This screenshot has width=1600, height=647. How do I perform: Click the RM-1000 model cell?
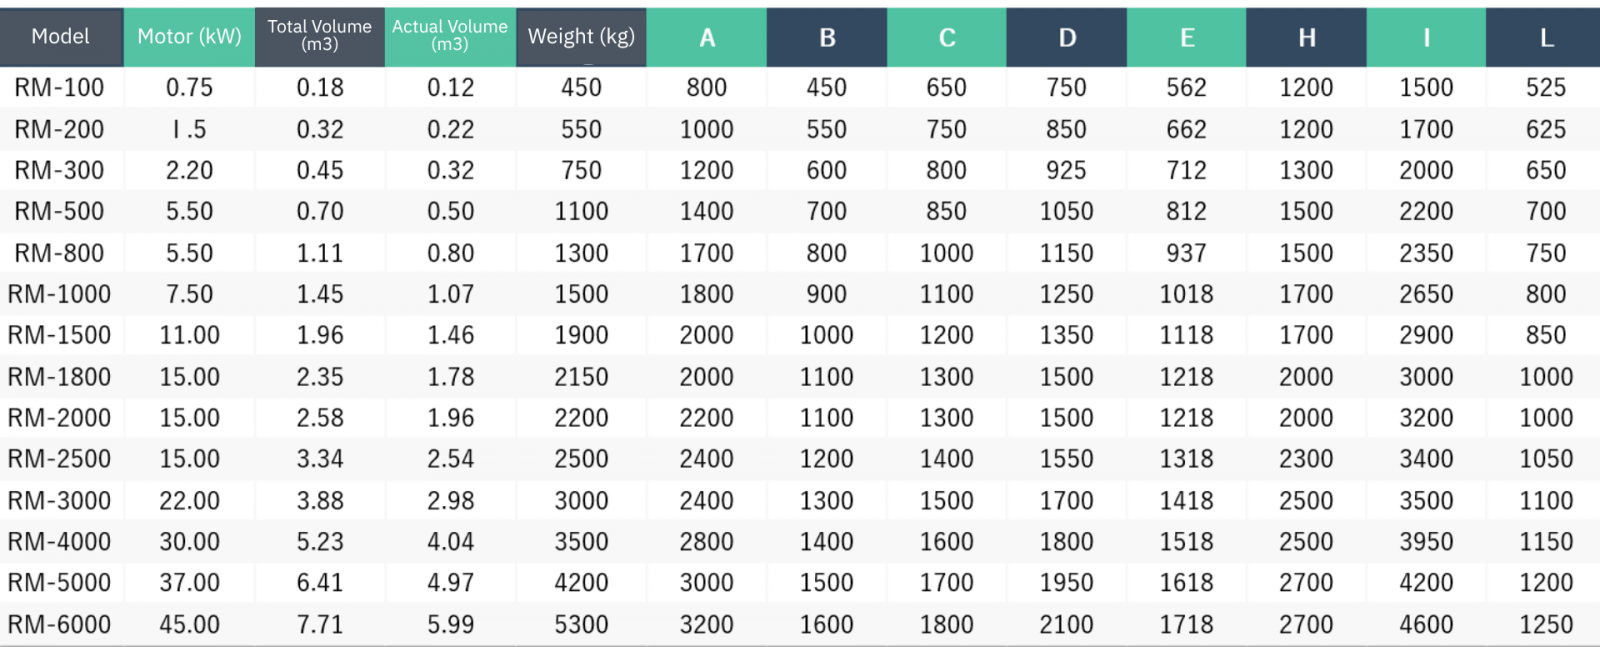point(59,294)
